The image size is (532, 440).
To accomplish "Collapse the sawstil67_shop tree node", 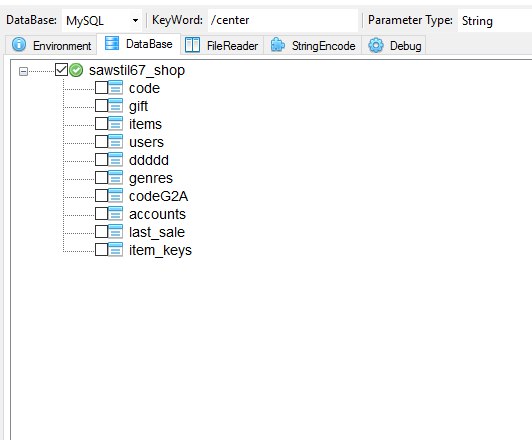I will [23, 71].
